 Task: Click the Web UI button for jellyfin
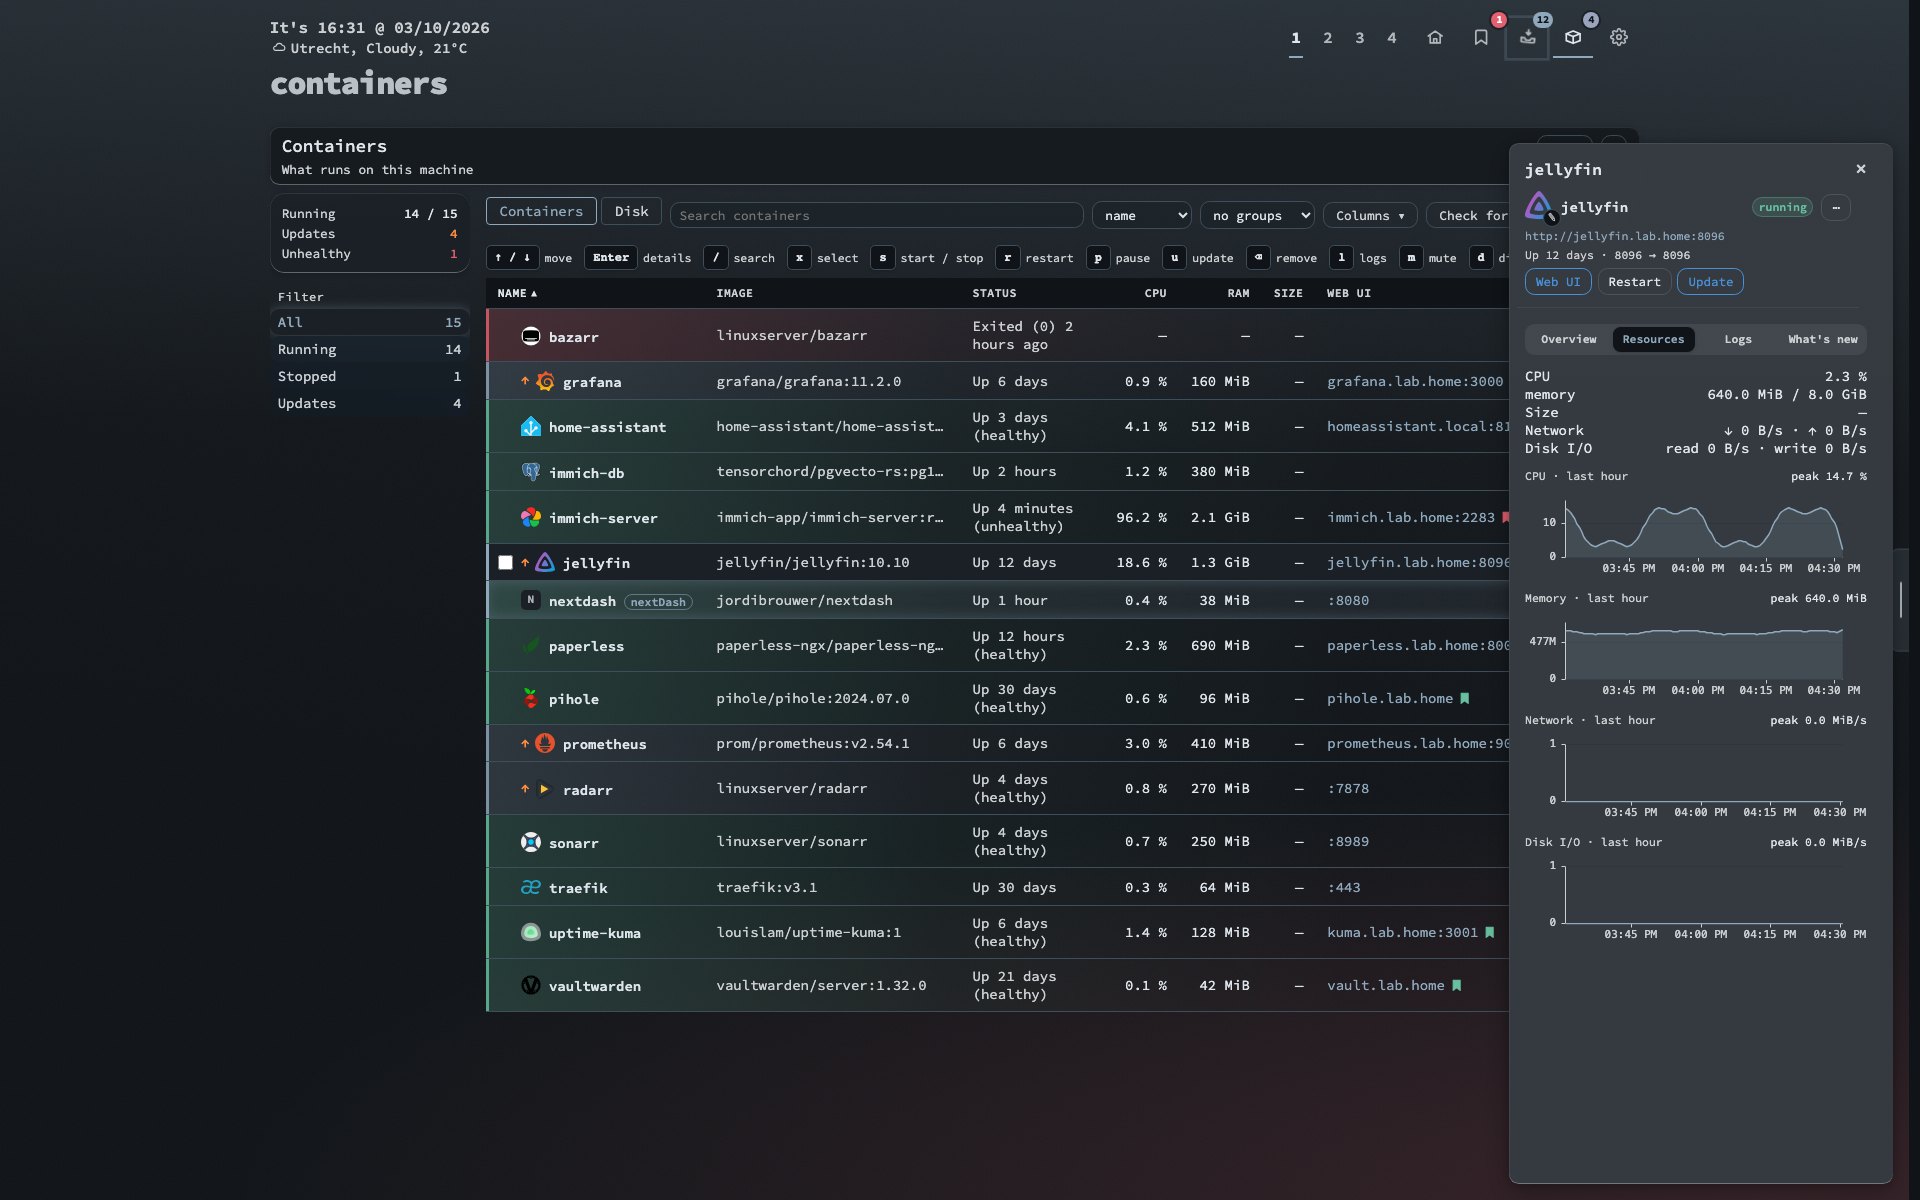coord(1558,282)
